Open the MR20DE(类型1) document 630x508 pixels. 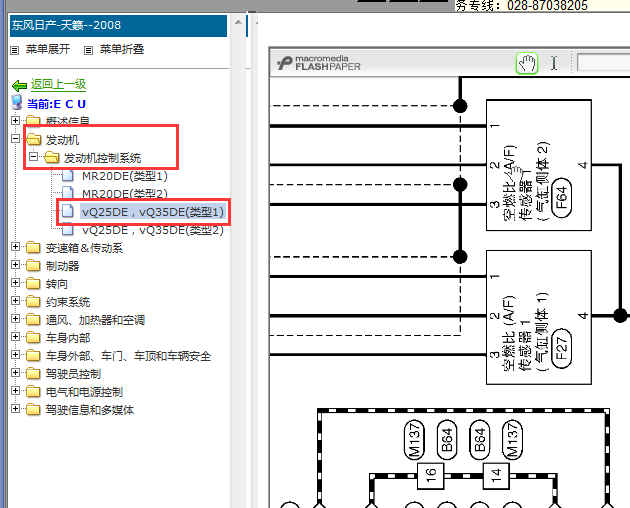click(x=125, y=176)
